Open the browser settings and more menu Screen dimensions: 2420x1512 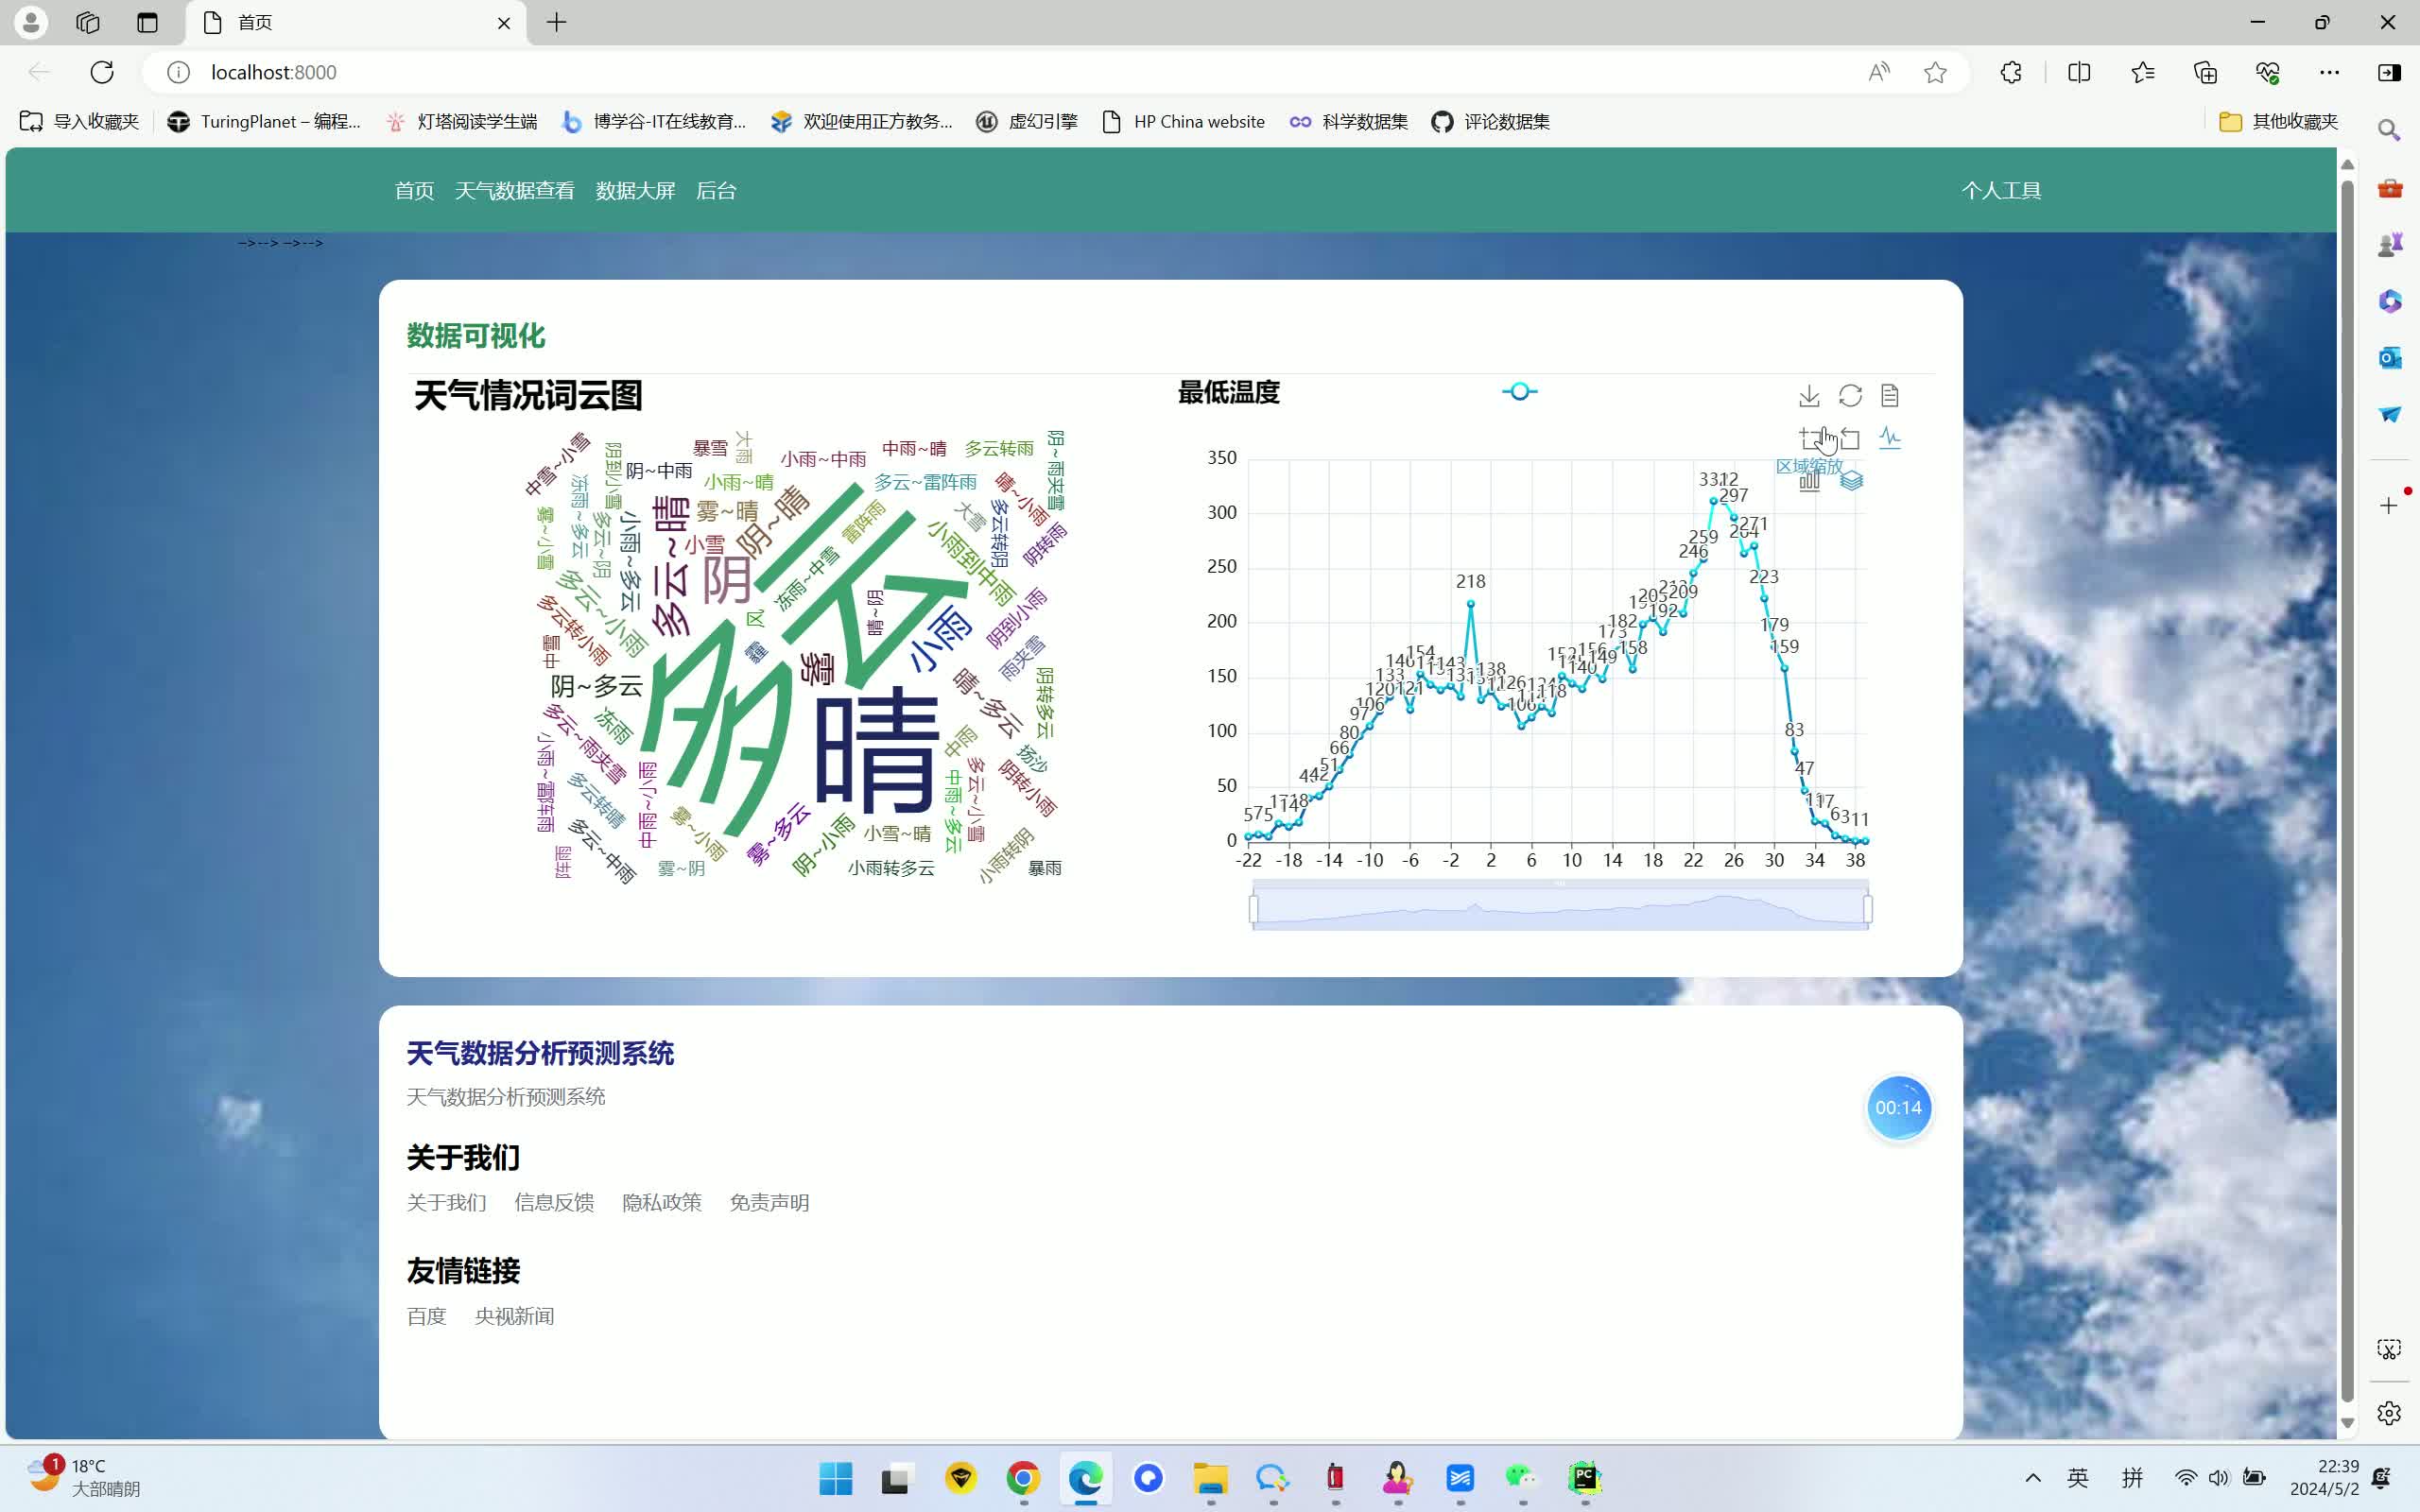[x=2329, y=72]
